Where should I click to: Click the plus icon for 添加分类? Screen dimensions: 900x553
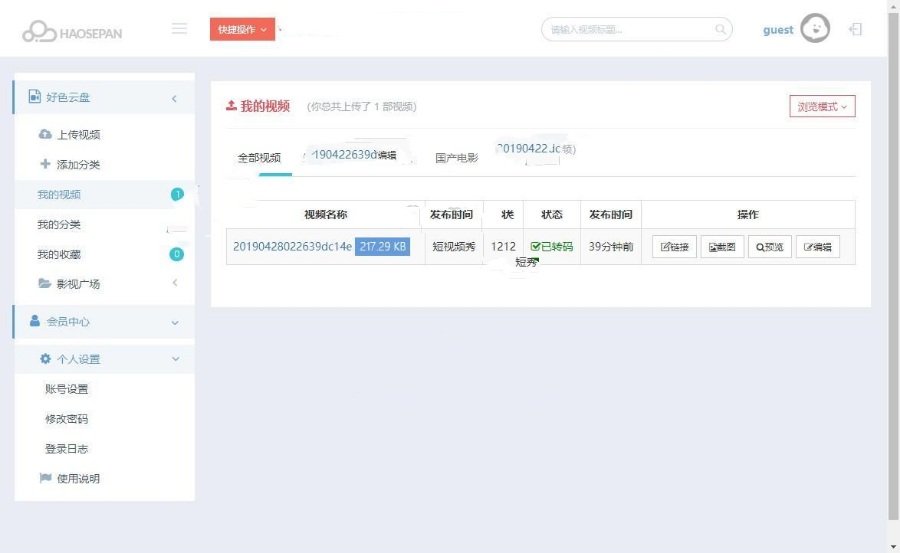(45, 164)
